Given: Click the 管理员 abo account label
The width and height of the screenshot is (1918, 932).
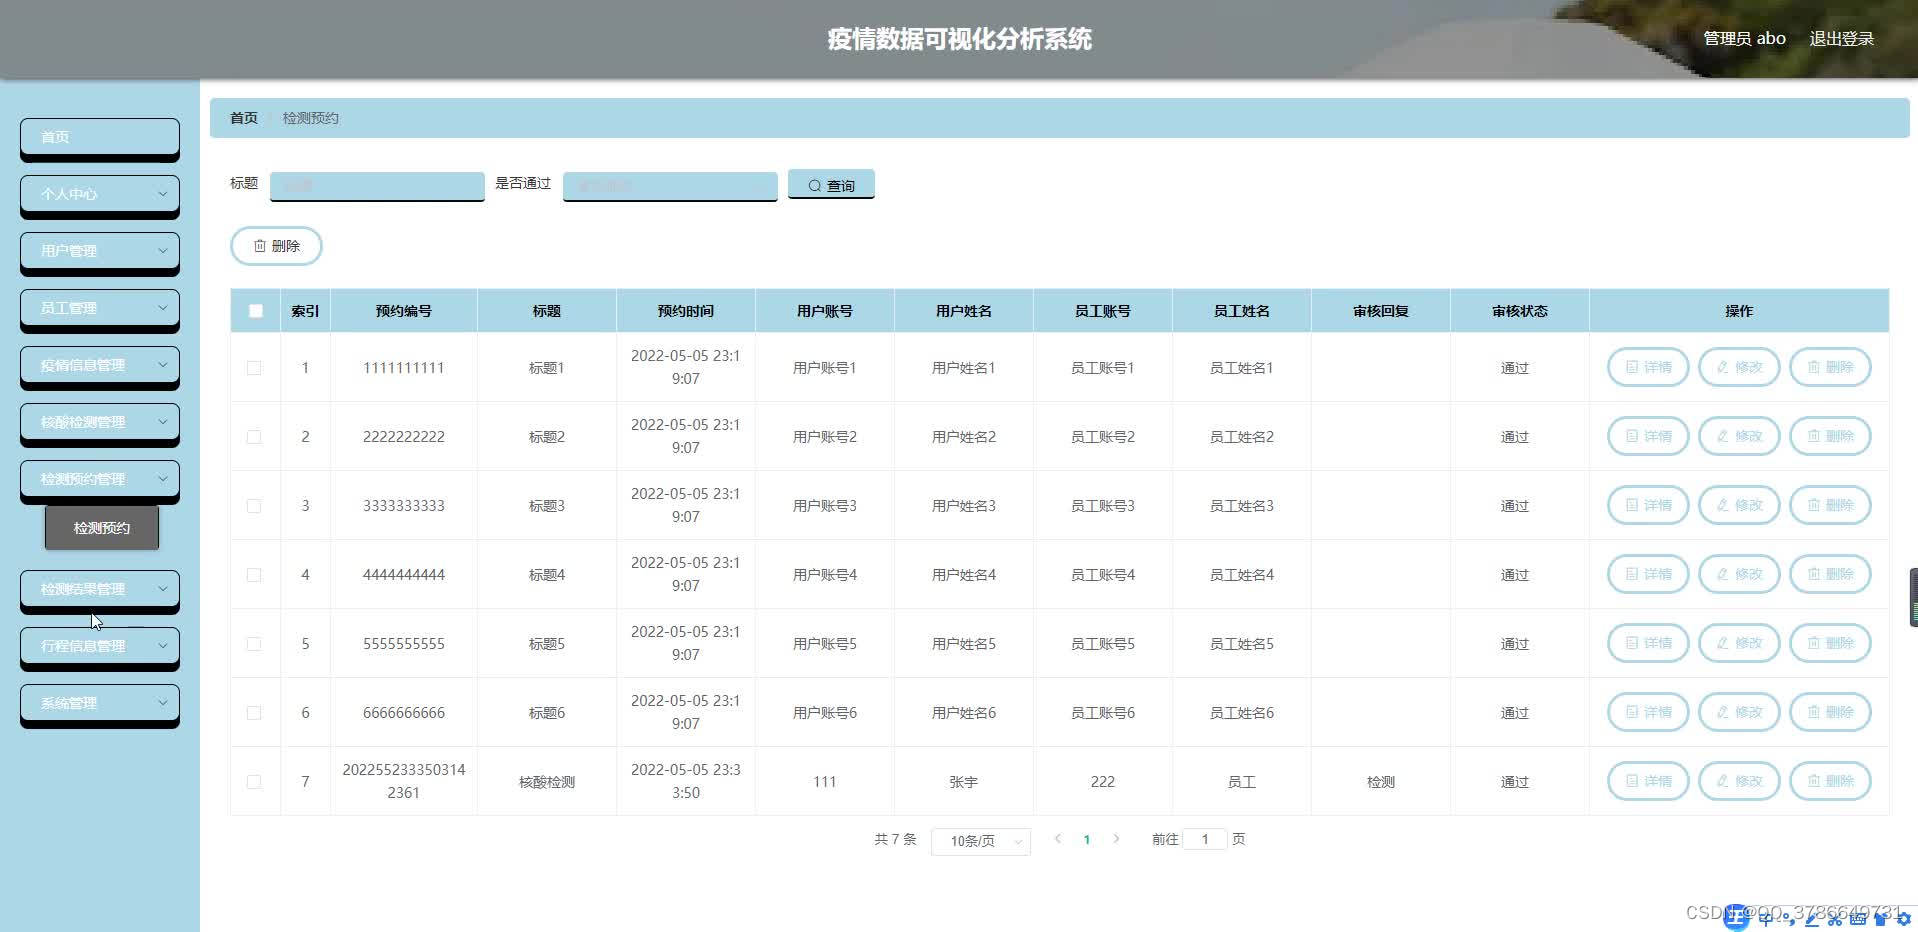Looking at the screenshot, I should (1744, 38).
